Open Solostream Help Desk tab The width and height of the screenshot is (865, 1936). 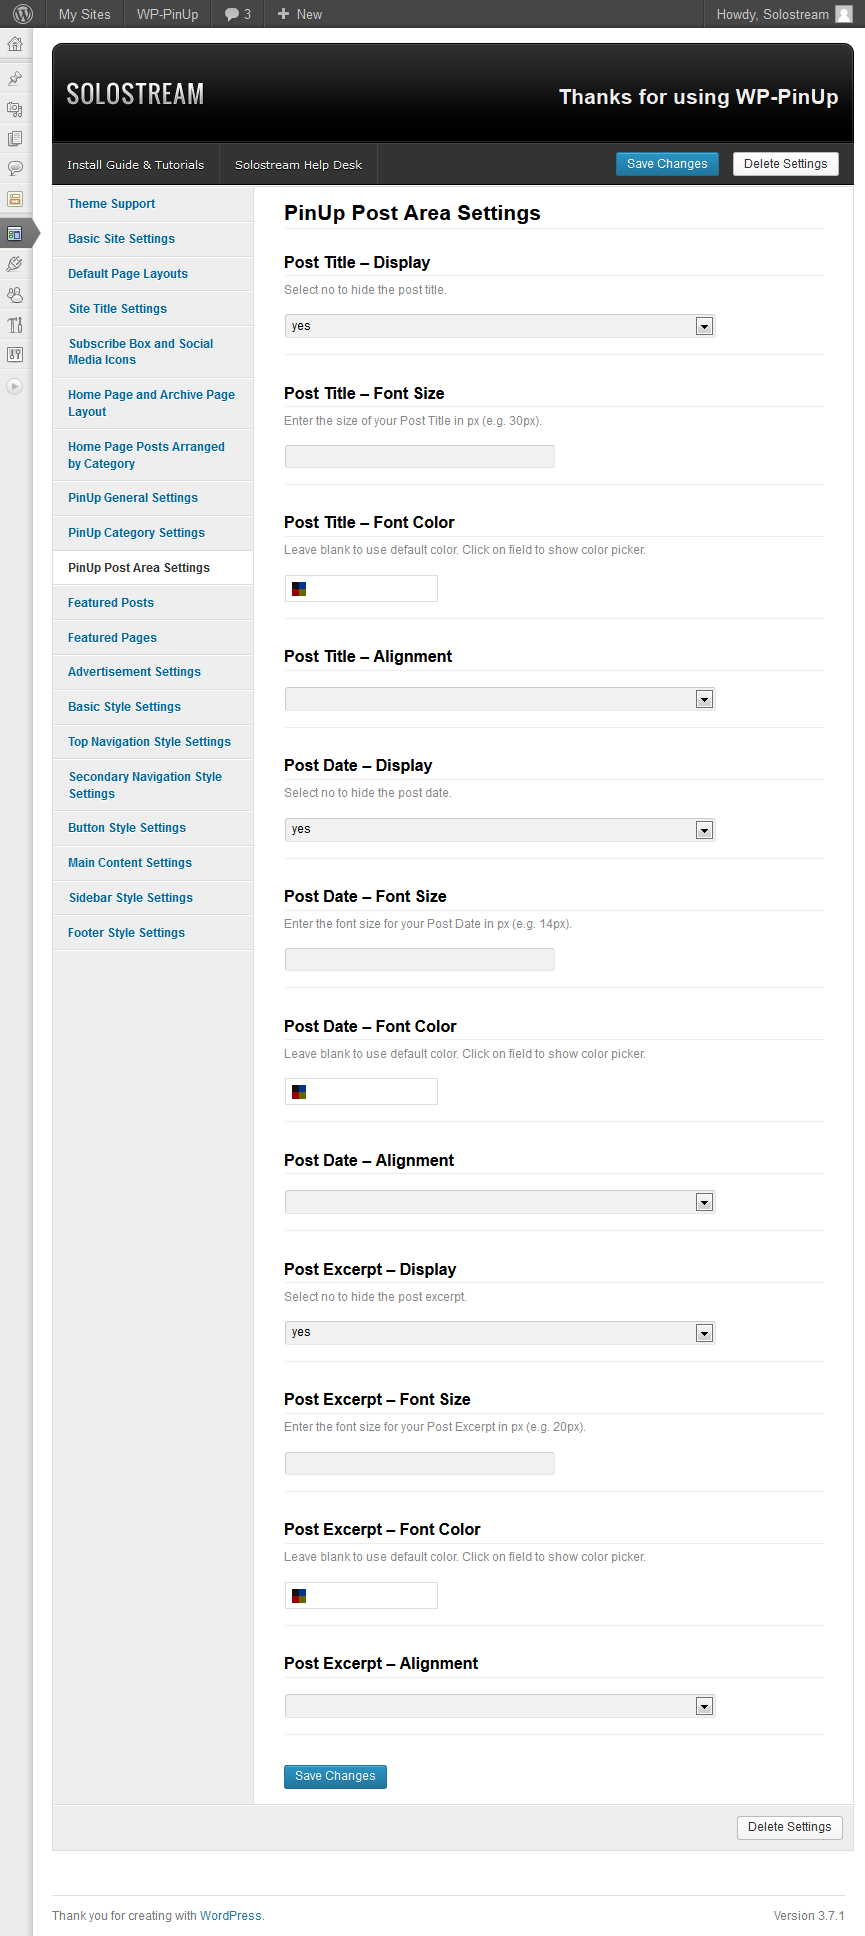[x=298, y=165]
